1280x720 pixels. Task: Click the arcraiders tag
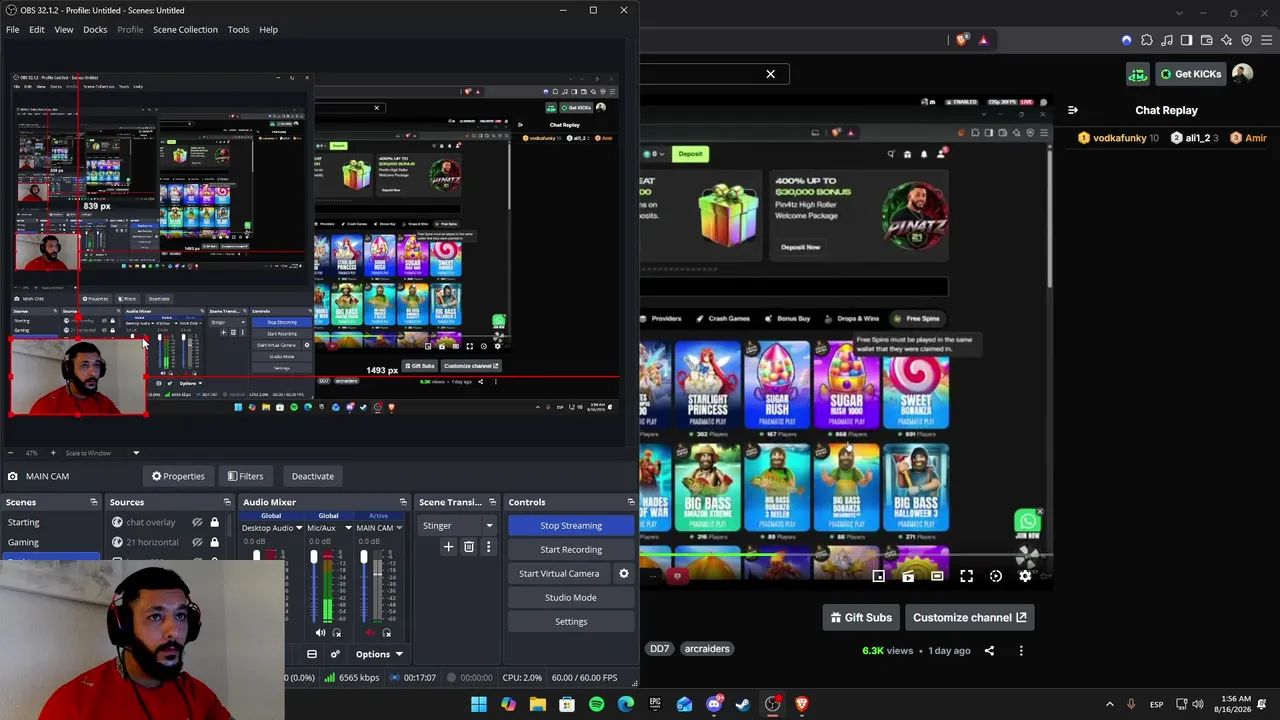pyautogui.click(x=707, y=649)
